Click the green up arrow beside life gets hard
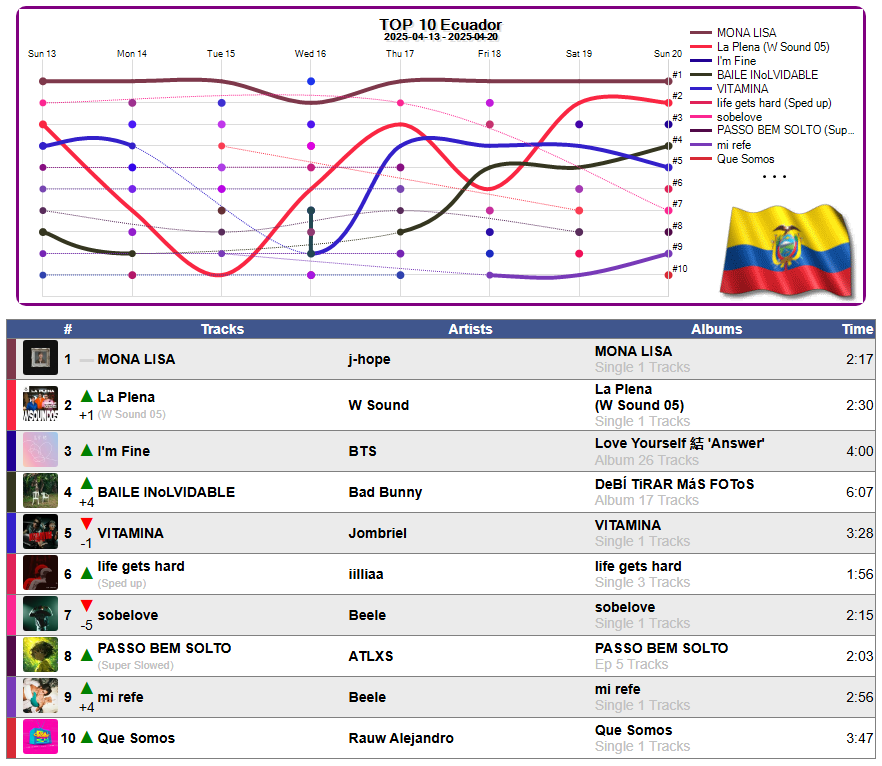The height and width of the screenshot is (766, 882). point(87,574)
